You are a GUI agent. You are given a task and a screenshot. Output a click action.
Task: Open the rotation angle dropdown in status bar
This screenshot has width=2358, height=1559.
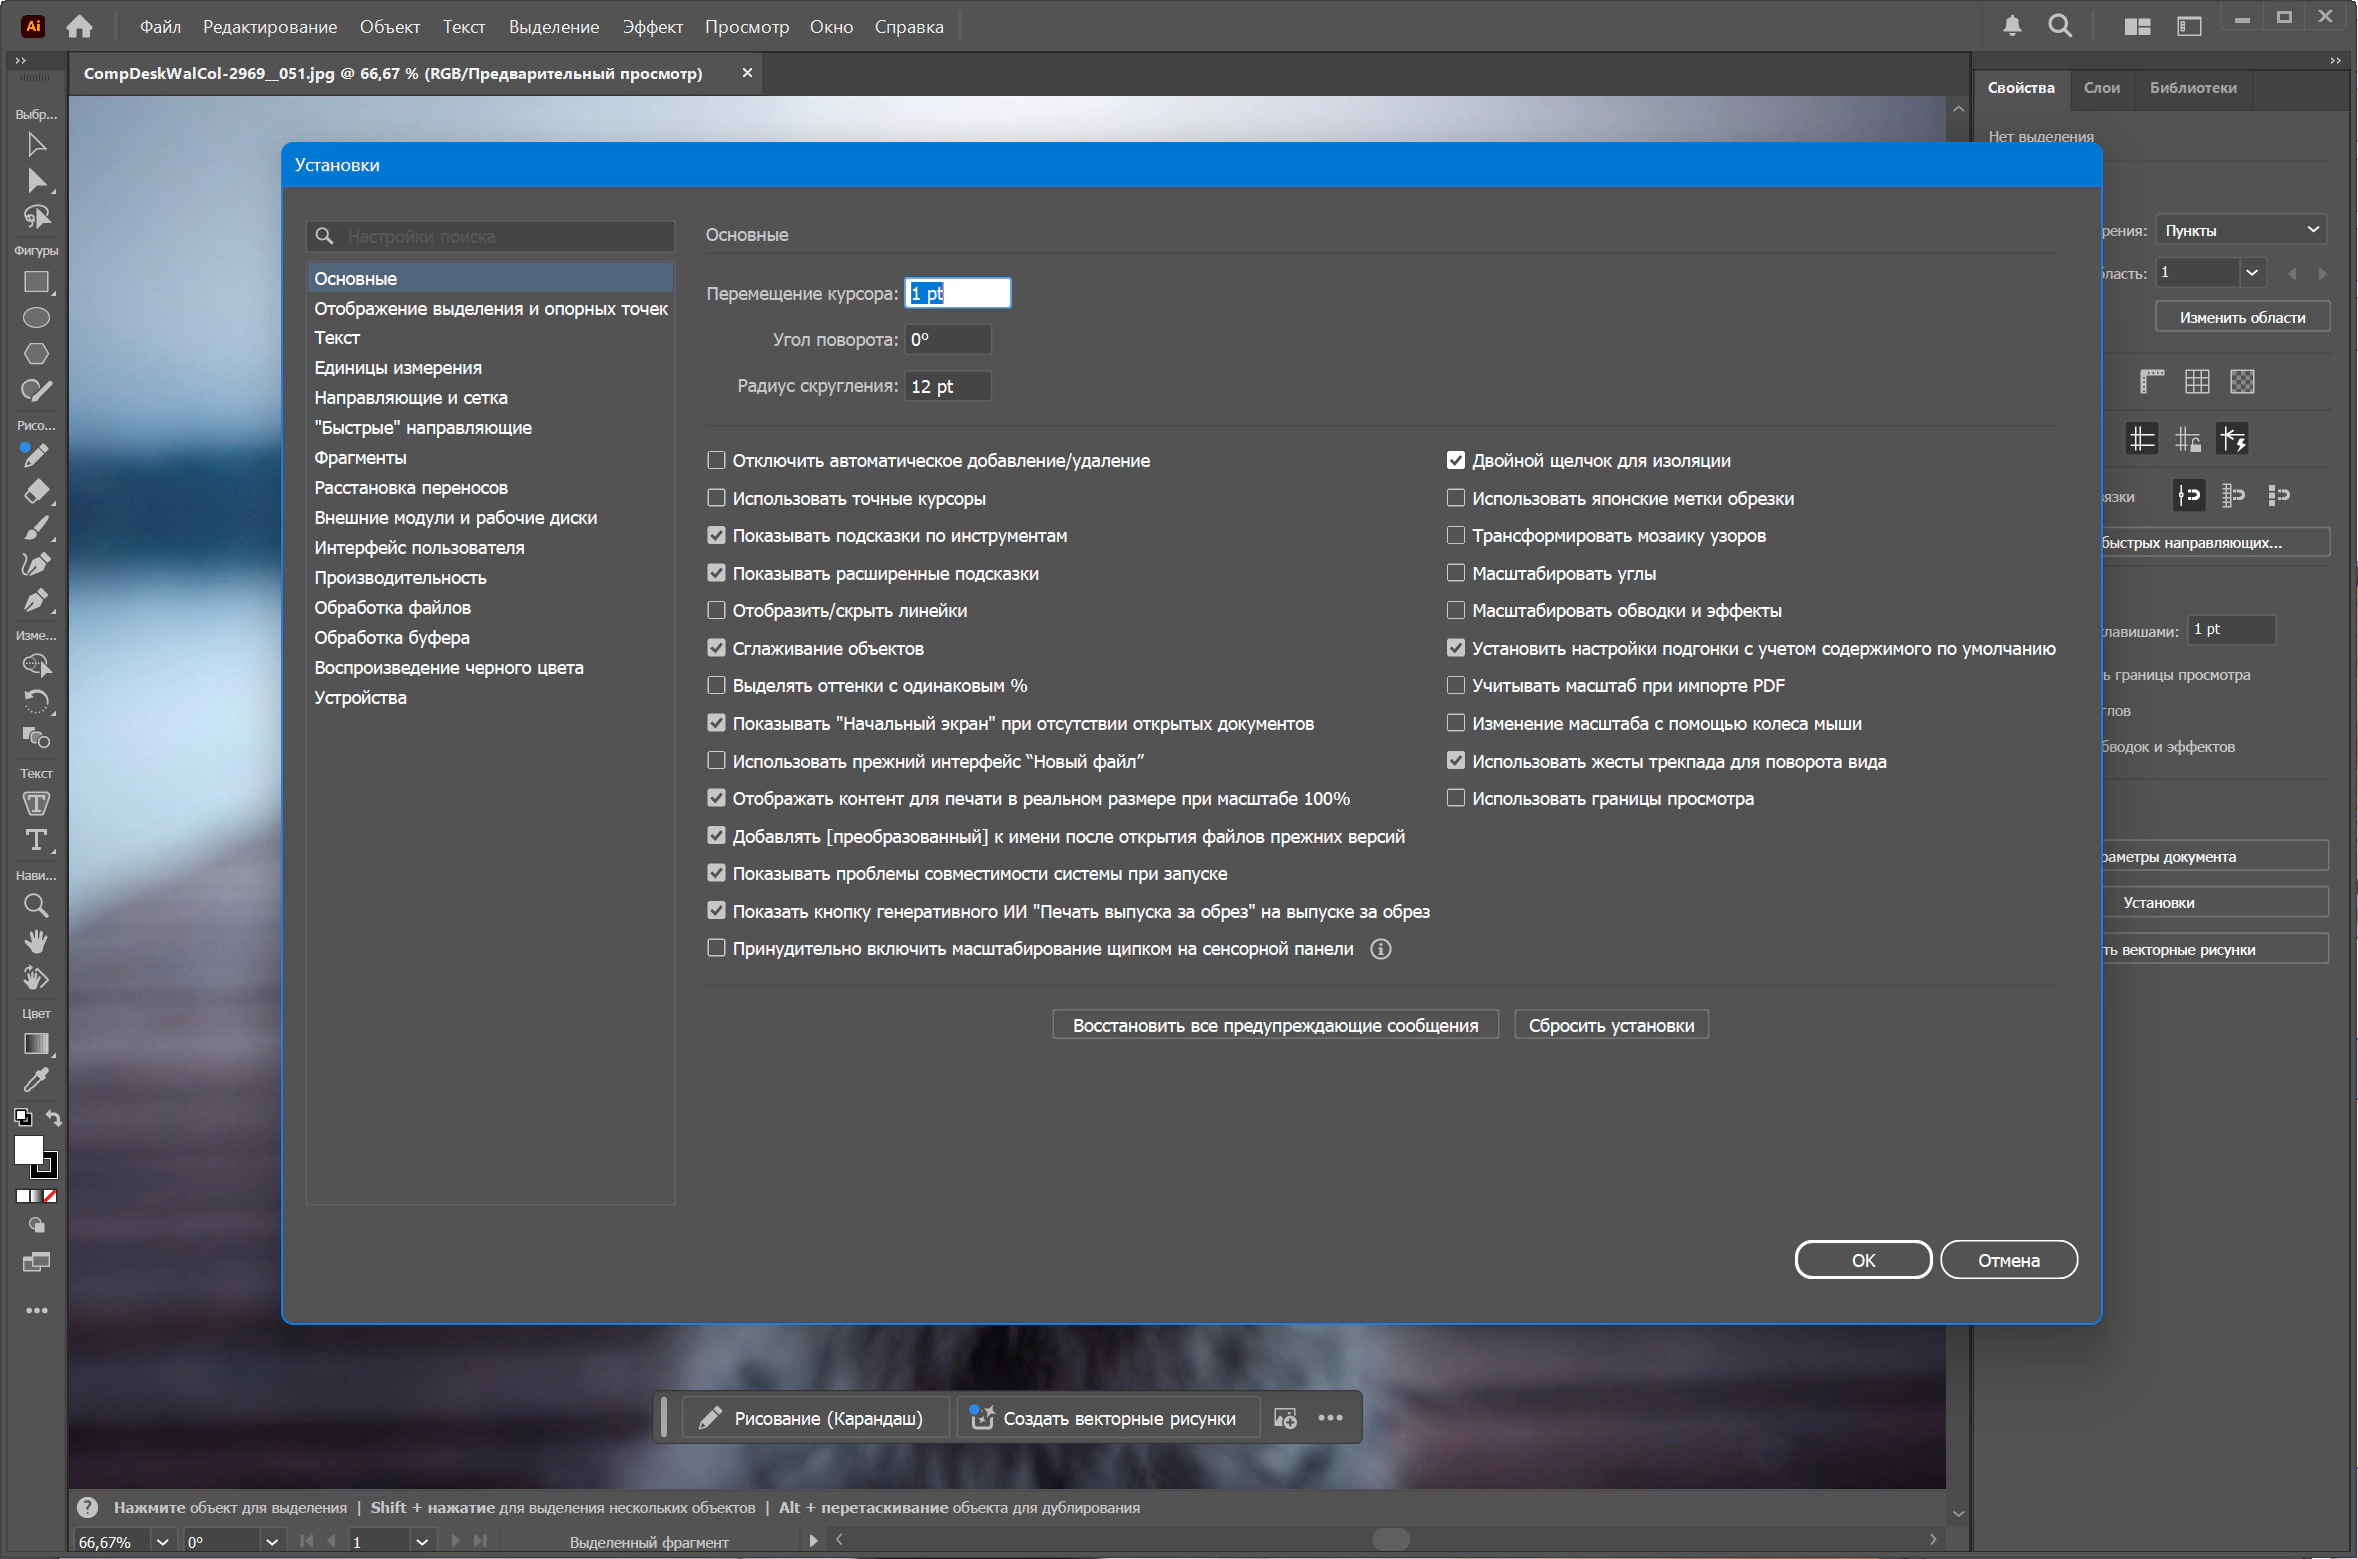click(271, 1541)
